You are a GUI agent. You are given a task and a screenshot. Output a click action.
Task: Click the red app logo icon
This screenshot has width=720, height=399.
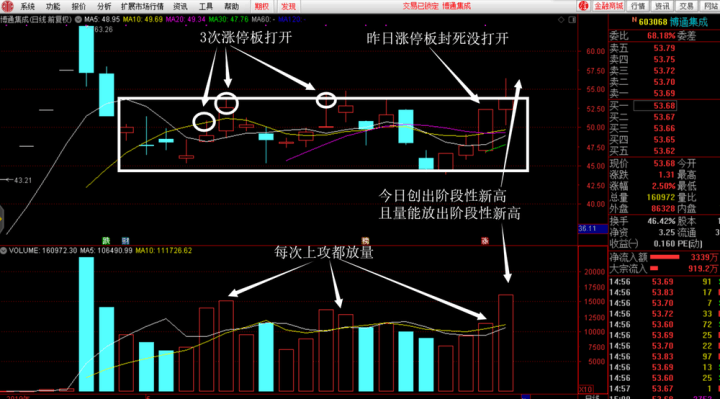click(7, 6)
